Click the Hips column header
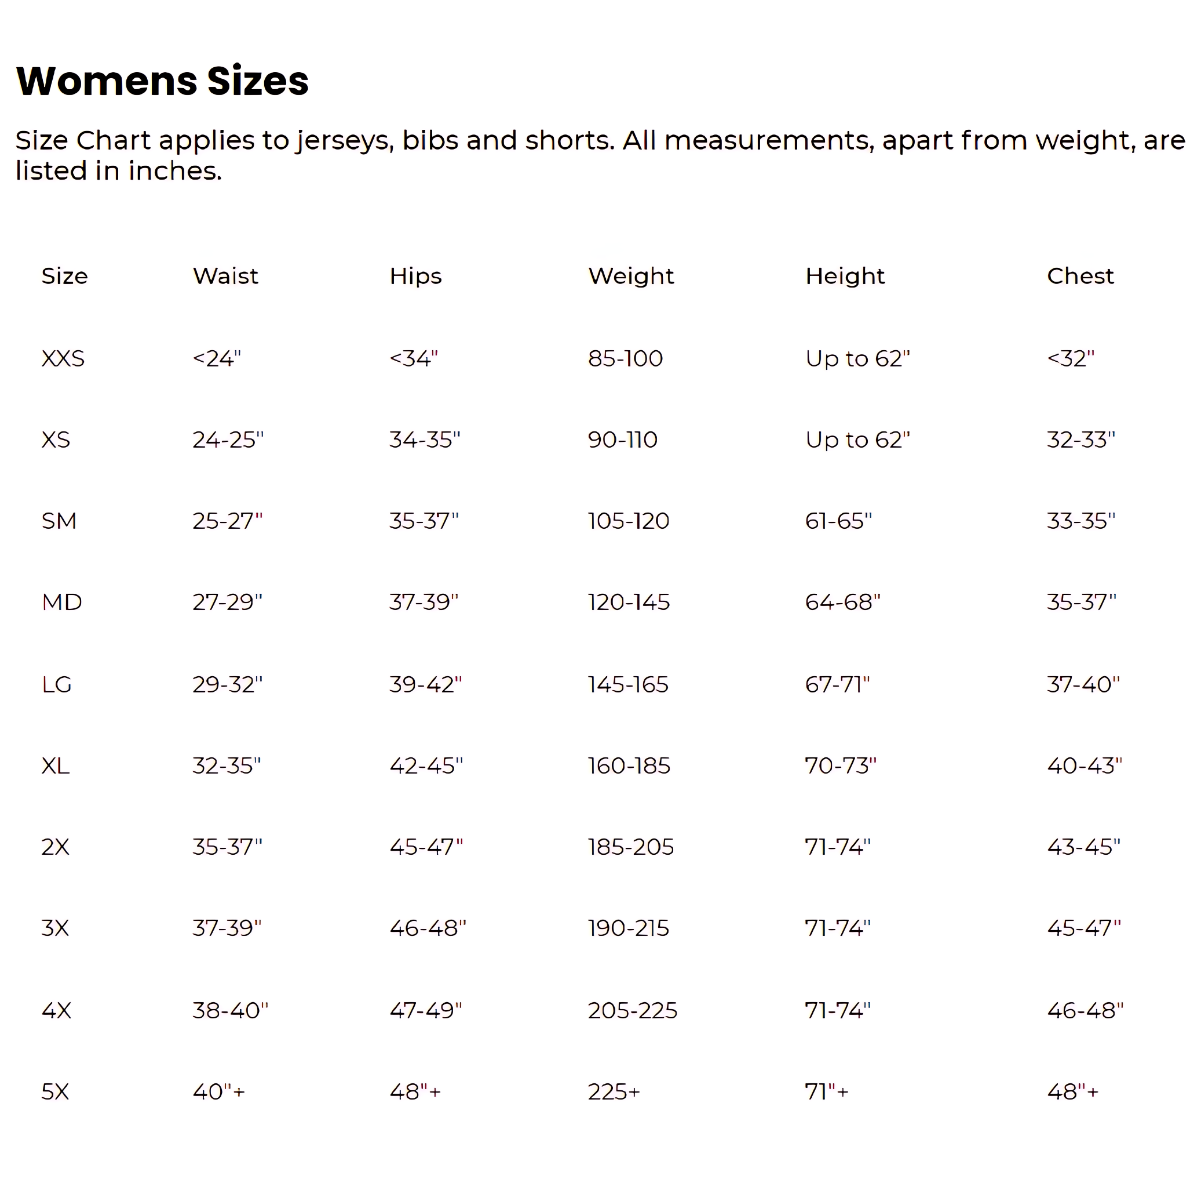 (x=415, y=276)
